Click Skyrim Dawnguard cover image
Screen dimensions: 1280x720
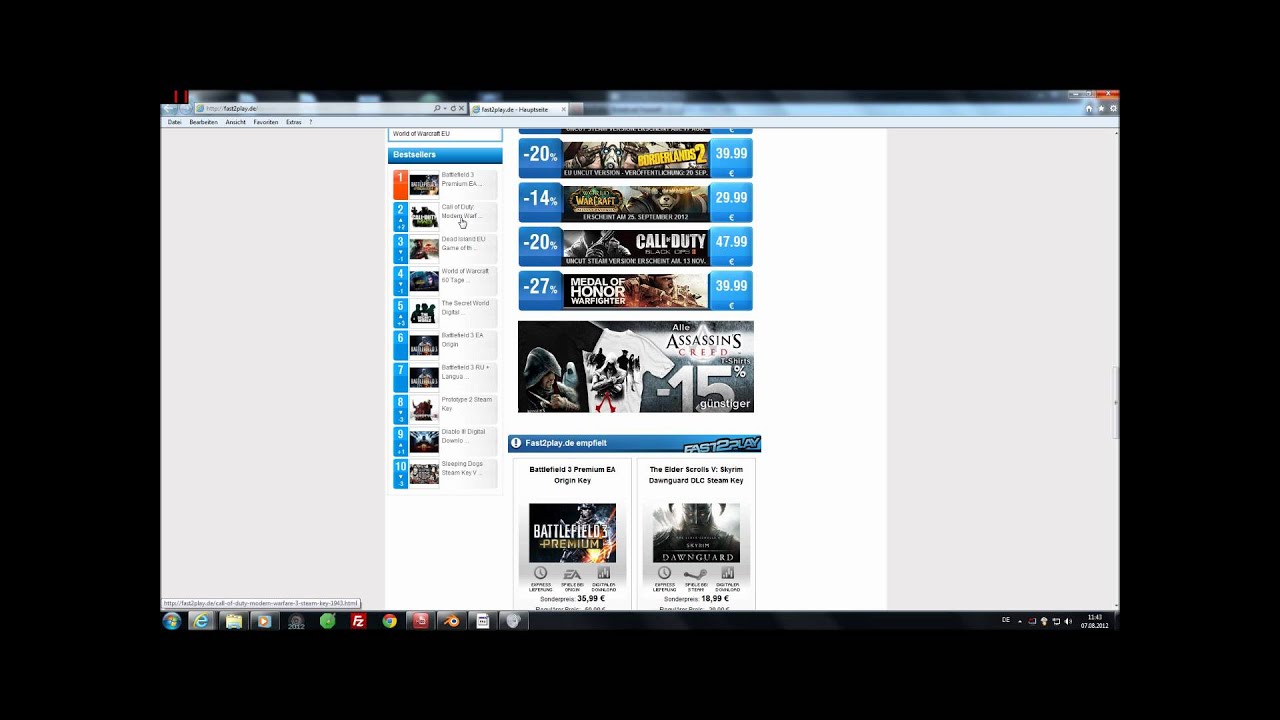pyautogui.click(x=696, y=533)
